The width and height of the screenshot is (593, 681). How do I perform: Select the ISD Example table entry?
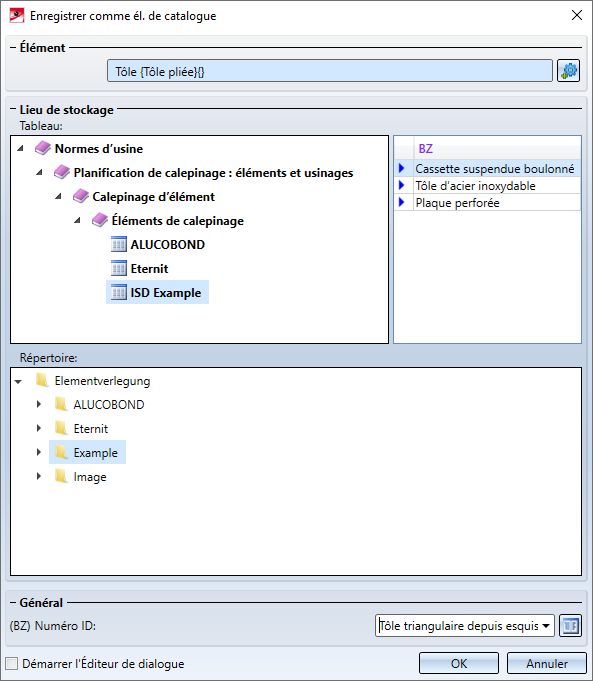tap(166, 292)
